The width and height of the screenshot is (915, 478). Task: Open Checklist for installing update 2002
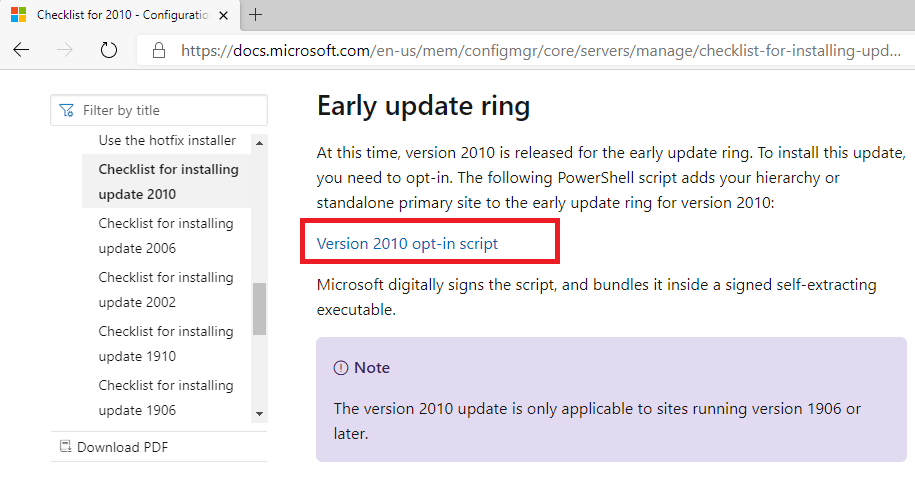166,289
